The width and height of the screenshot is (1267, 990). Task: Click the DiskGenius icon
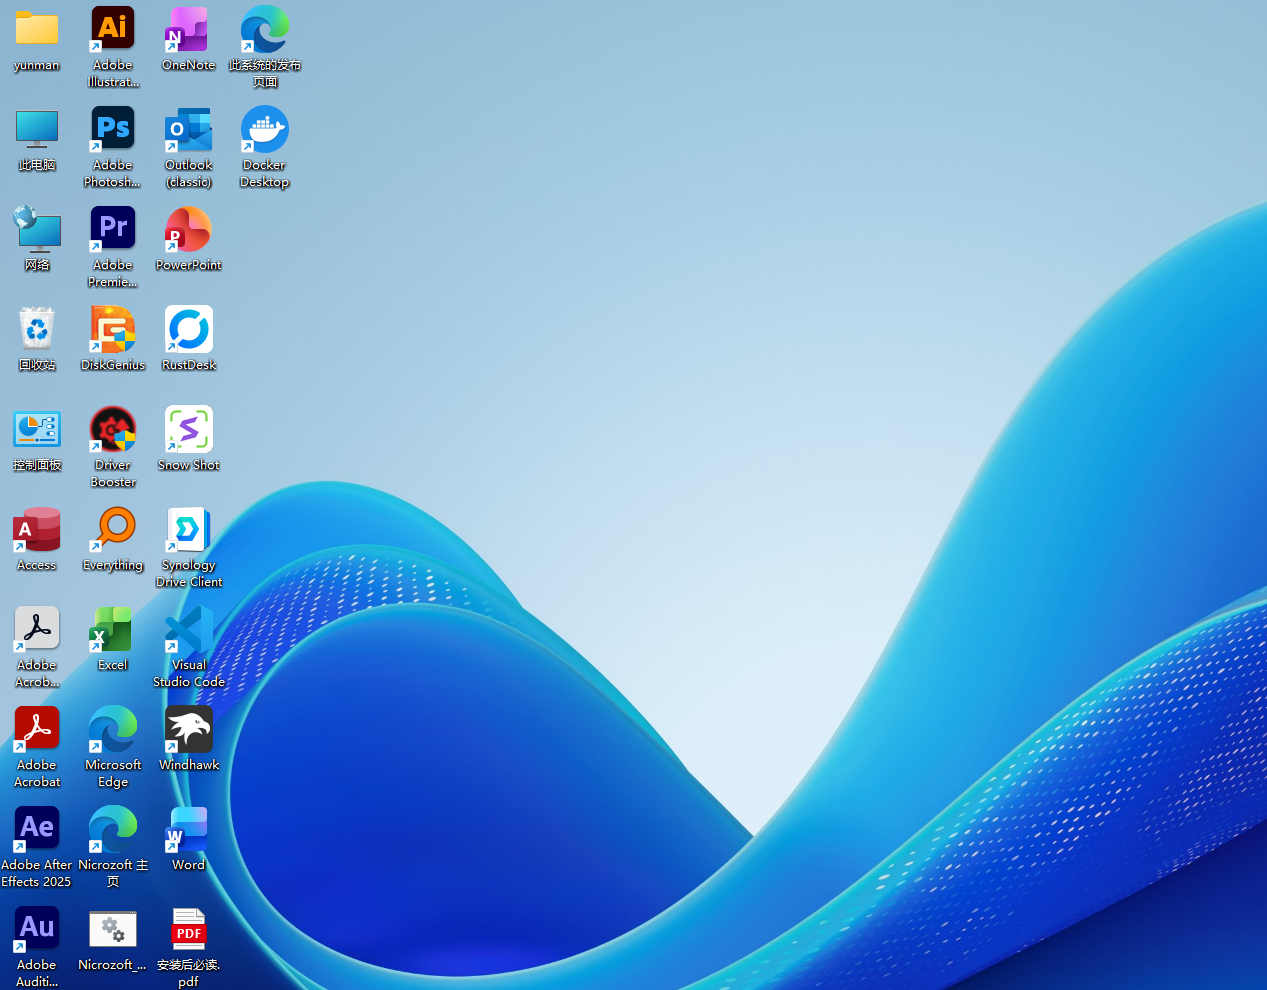(113, 330)
